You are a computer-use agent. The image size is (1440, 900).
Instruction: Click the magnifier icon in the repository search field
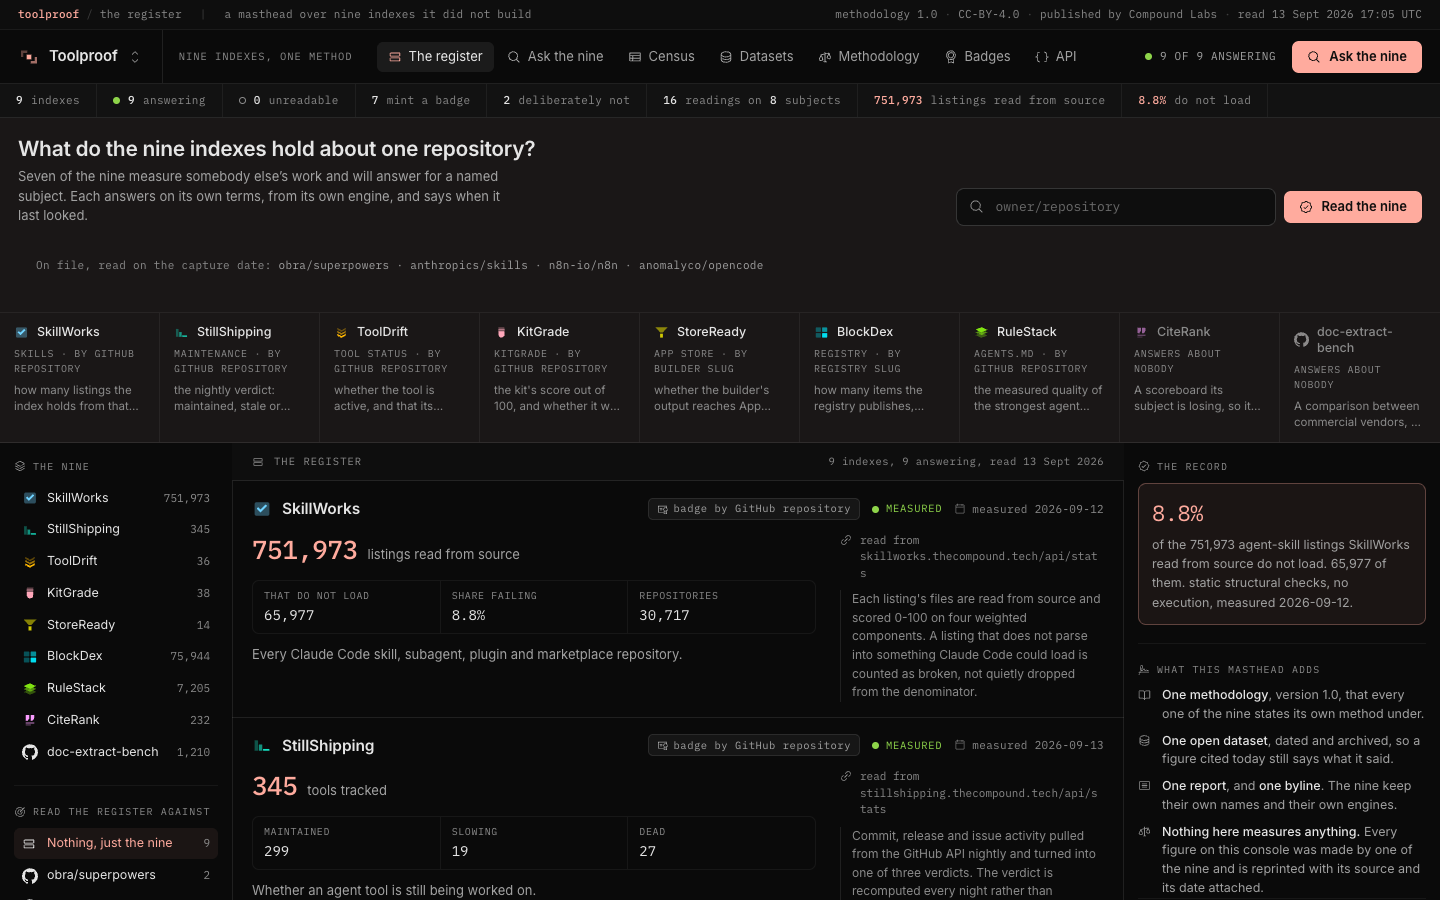(x=976, y=207)
